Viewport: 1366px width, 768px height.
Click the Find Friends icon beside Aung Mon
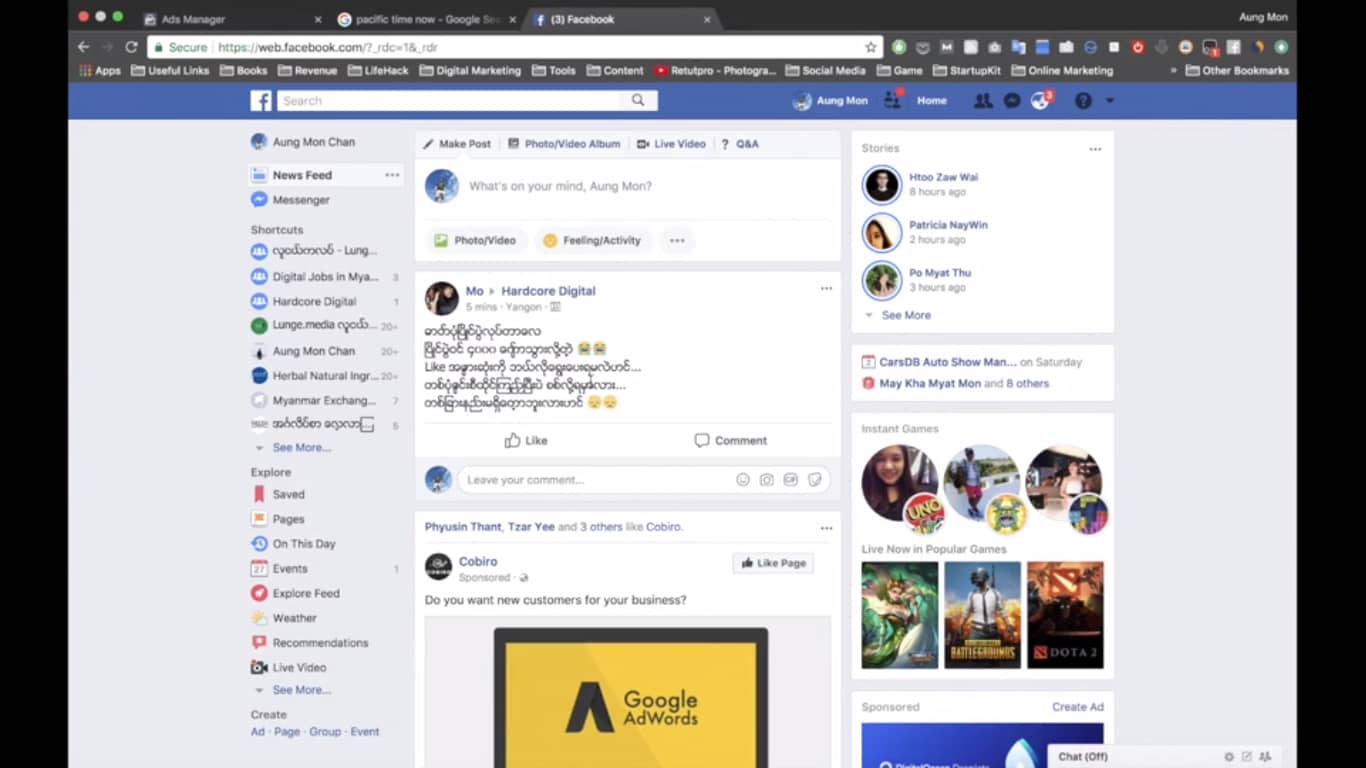(x=891, y=100)
